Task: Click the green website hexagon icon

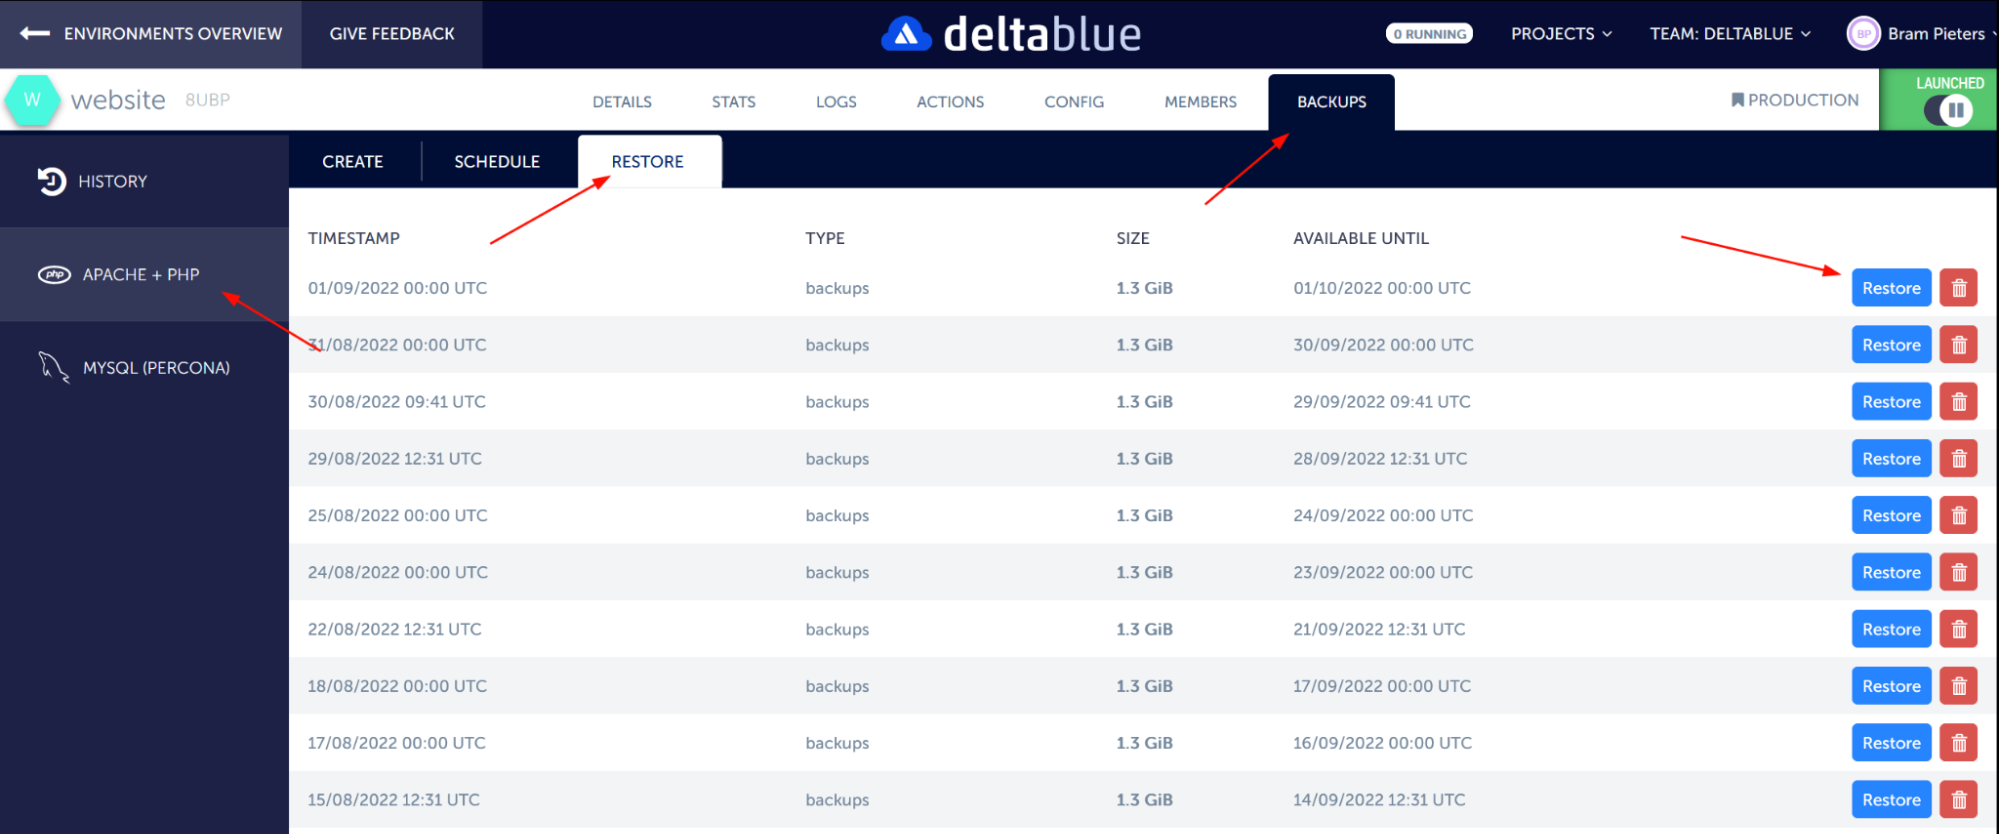Action: 32,100
